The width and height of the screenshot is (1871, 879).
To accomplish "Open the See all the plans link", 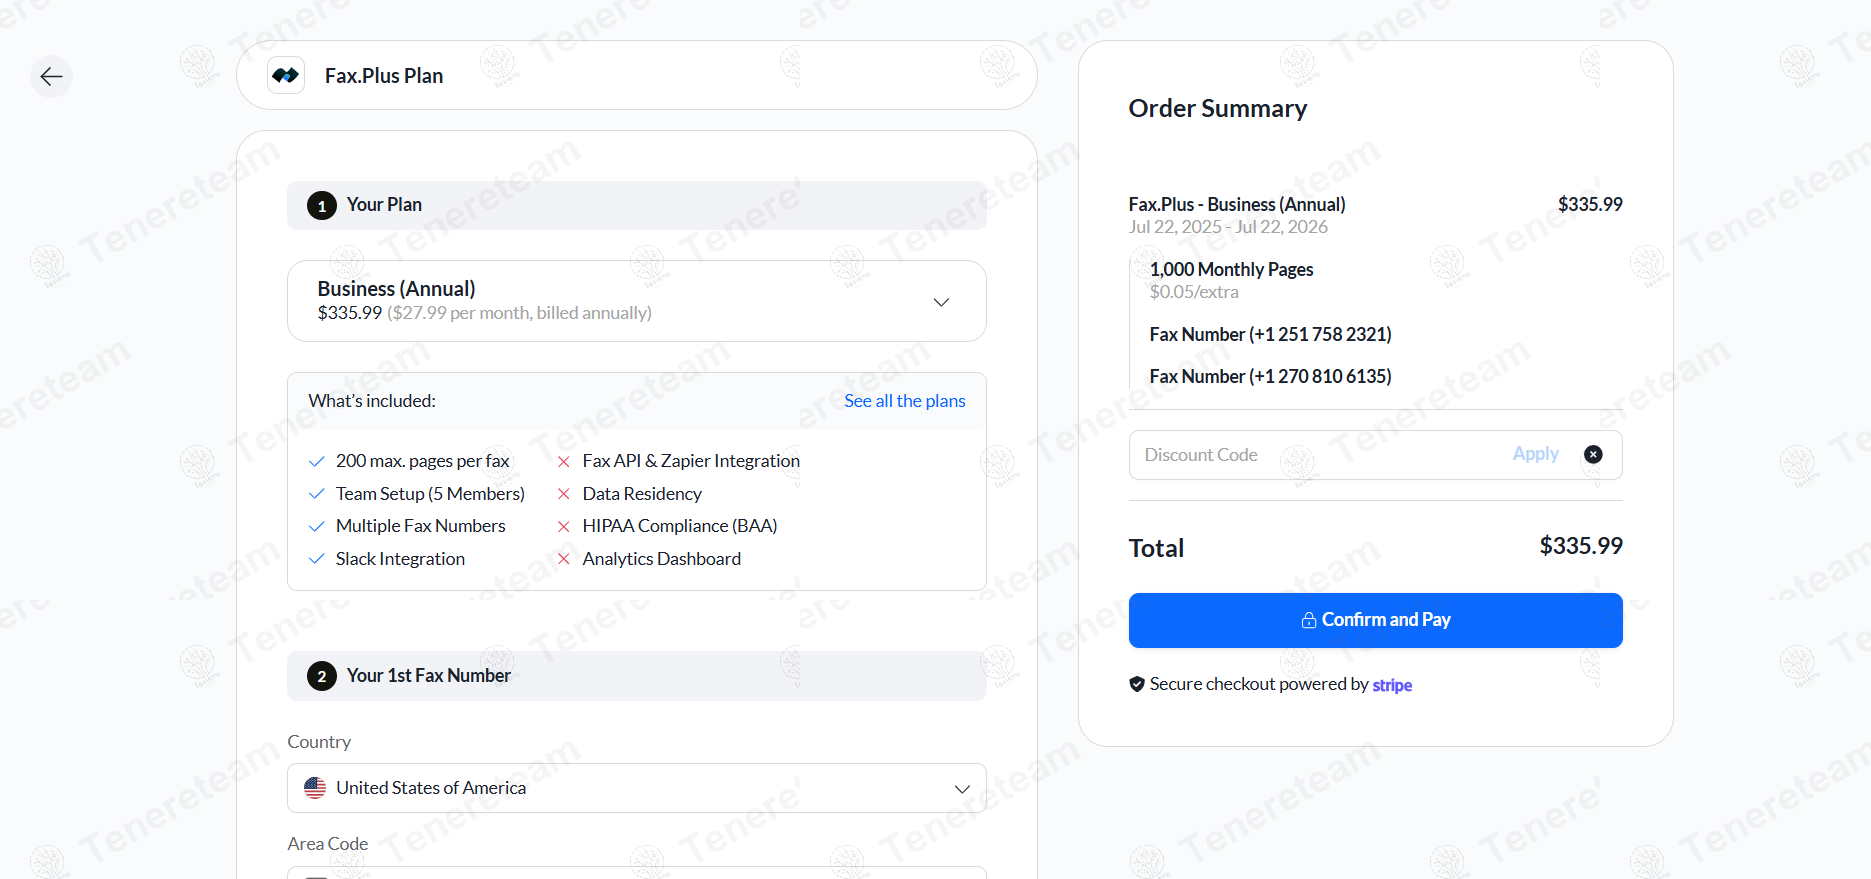I will (904, 401).
